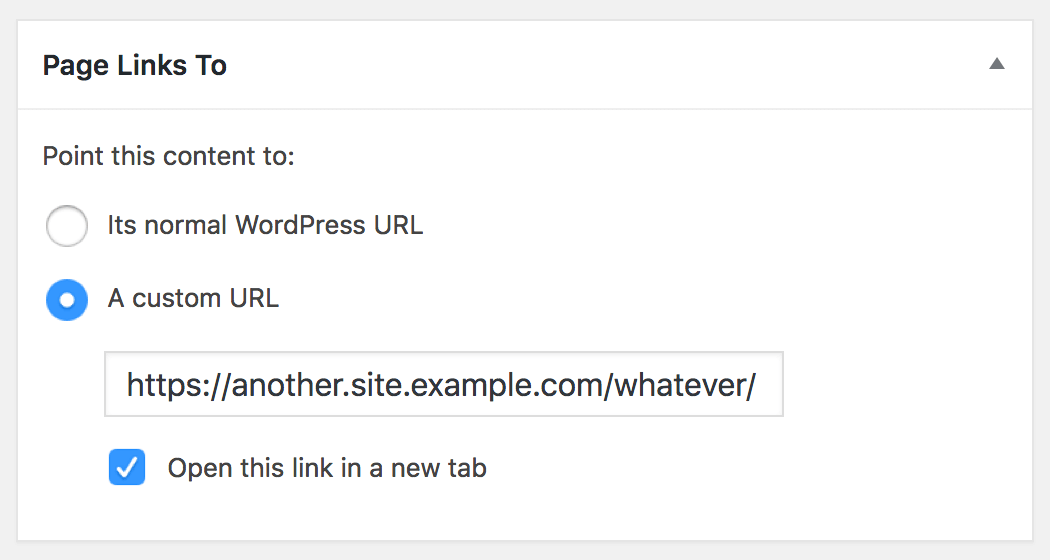Click the Its normal WordPress URL label text
The width and height of the screenshot is (1050, 560).
[x=265, y=225]
